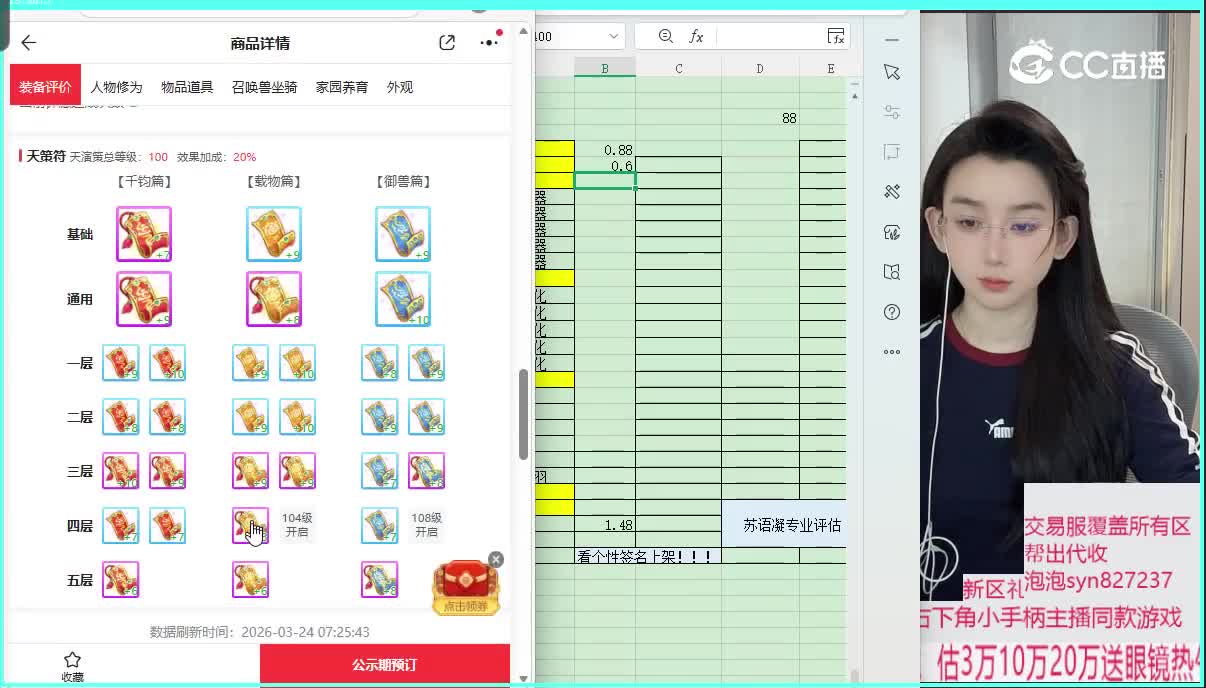Click the 公示期预订 button
1206x688 pixels.
point(384,665)
